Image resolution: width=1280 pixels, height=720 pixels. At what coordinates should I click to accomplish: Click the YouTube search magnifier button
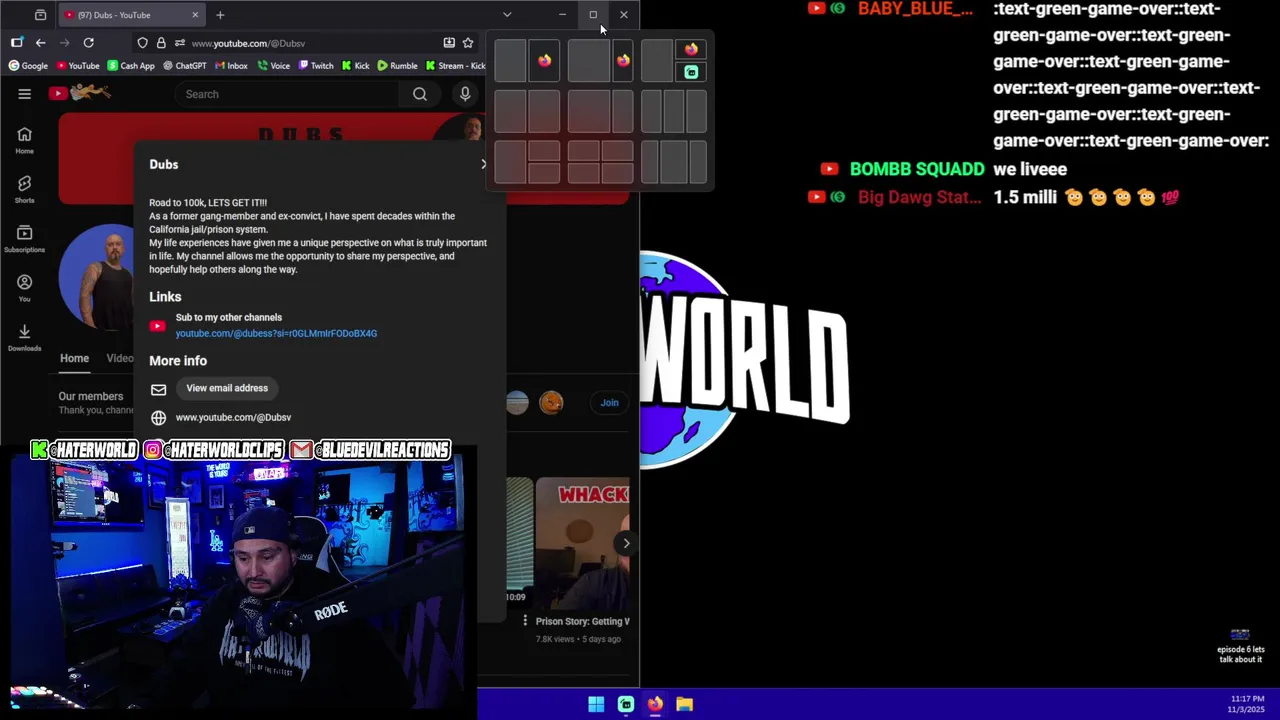tap(420, 94)
